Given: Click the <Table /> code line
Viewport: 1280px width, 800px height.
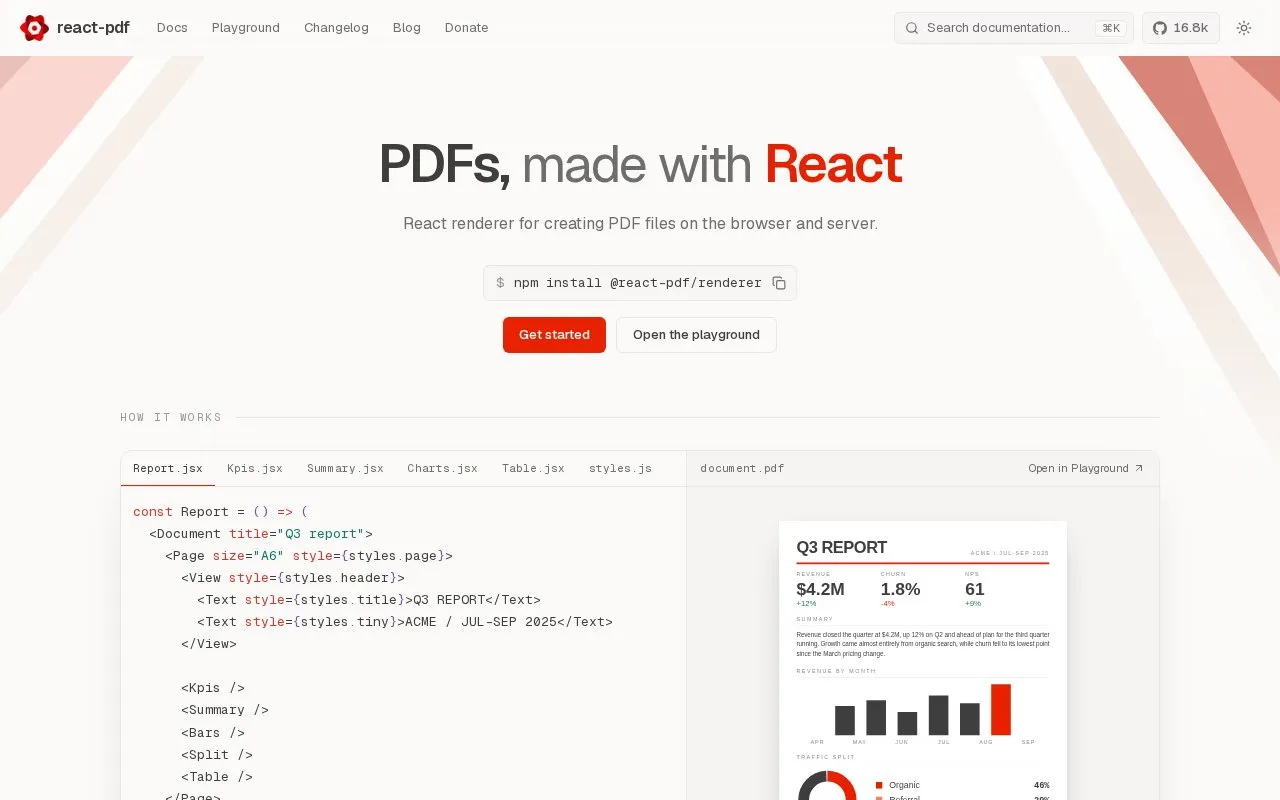Looking at the screenshot, I should coord(217,777).
